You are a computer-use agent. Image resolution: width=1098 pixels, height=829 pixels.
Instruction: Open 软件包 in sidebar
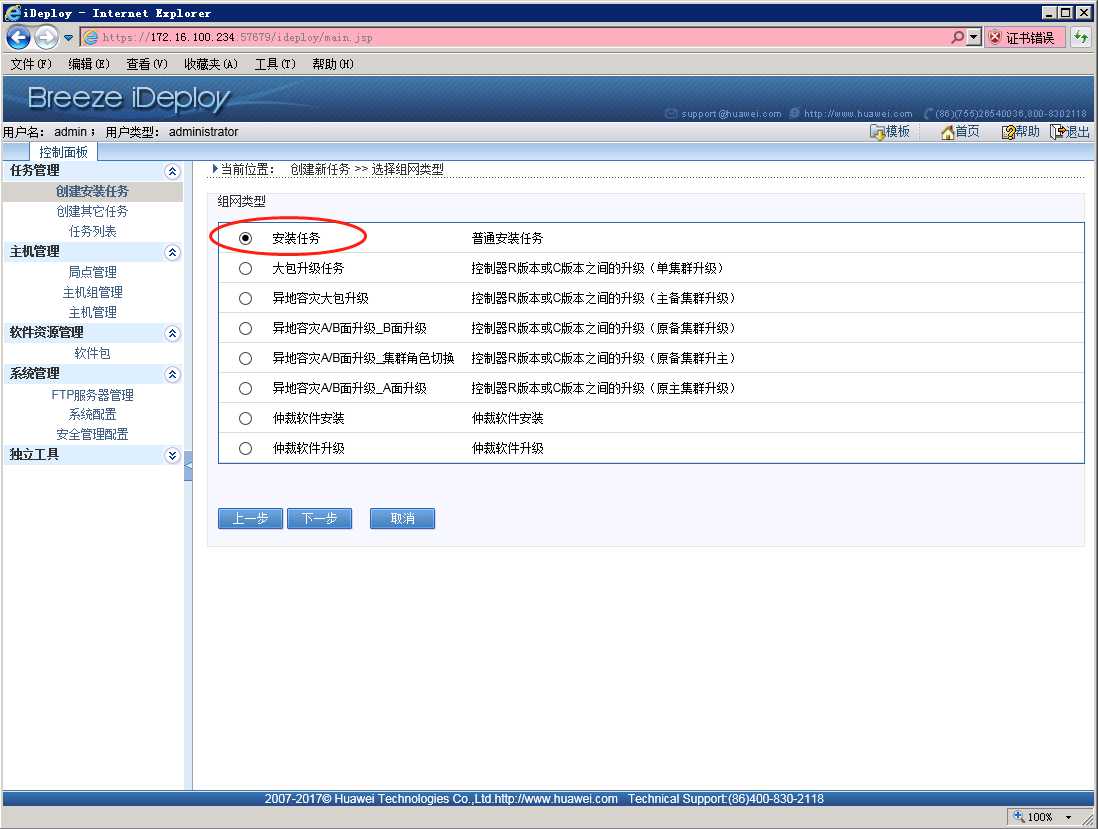pyautogui.click(x=92, y=353)
